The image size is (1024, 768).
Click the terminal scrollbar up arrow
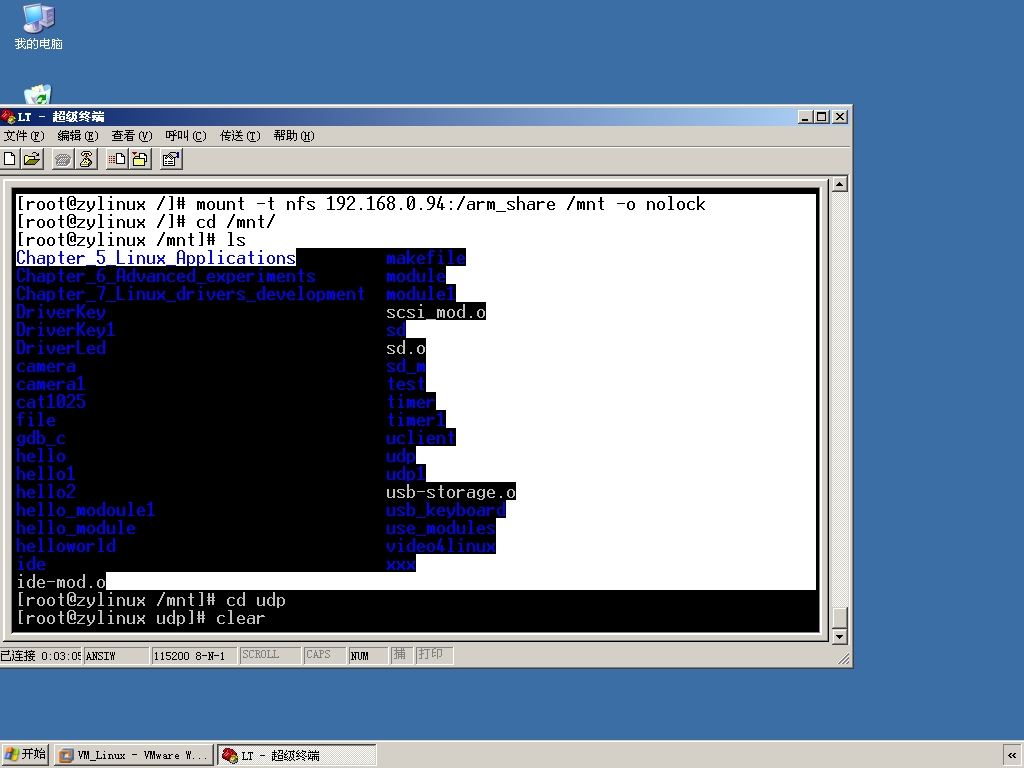point(840,184)
